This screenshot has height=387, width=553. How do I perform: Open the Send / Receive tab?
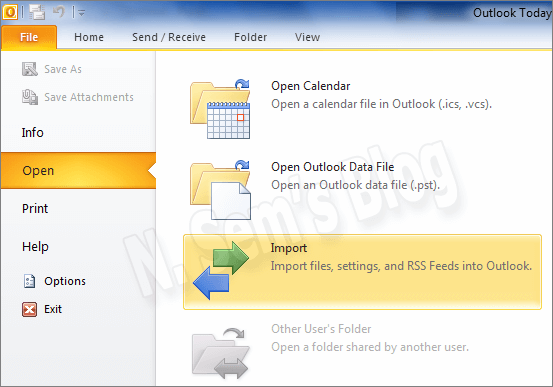[x=169, y=37]
